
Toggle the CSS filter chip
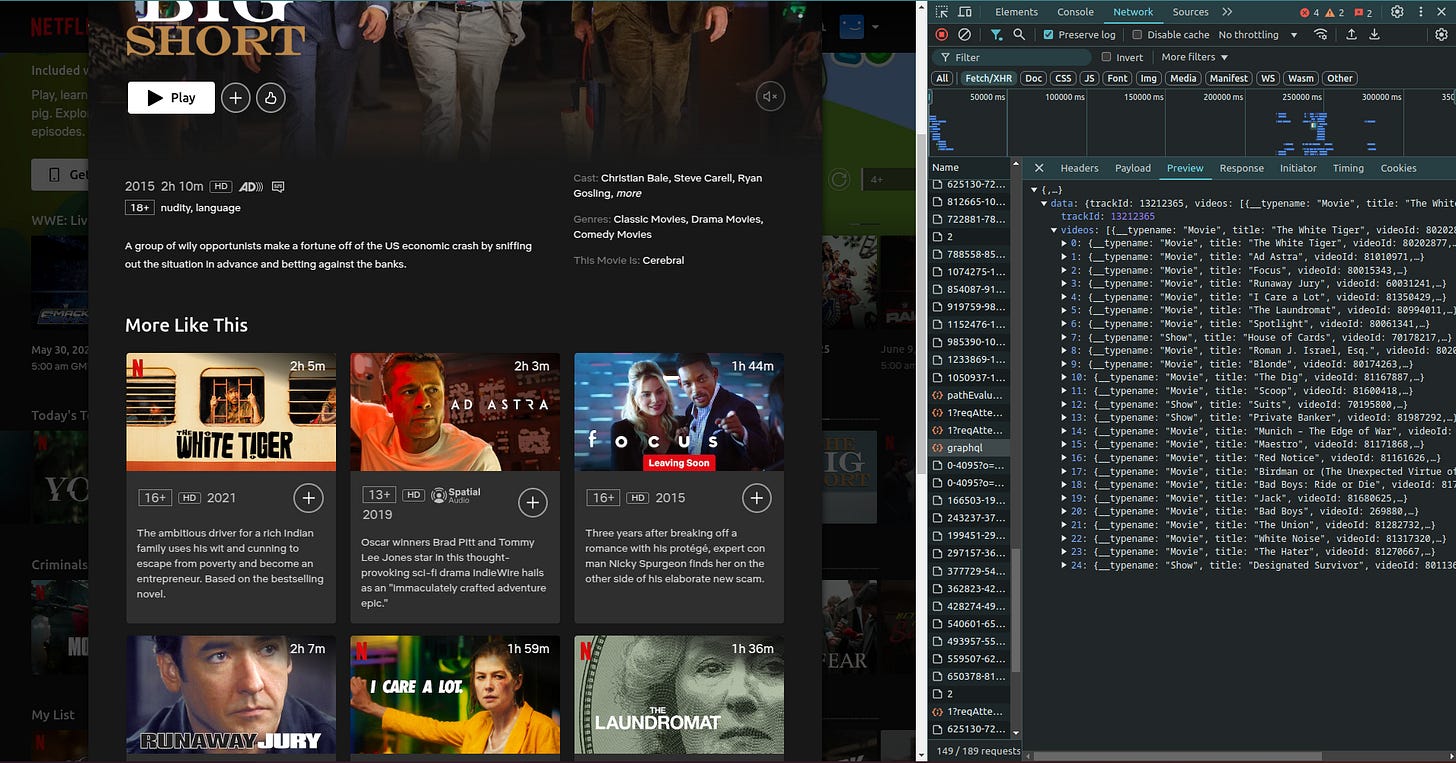pos(1063,78)
